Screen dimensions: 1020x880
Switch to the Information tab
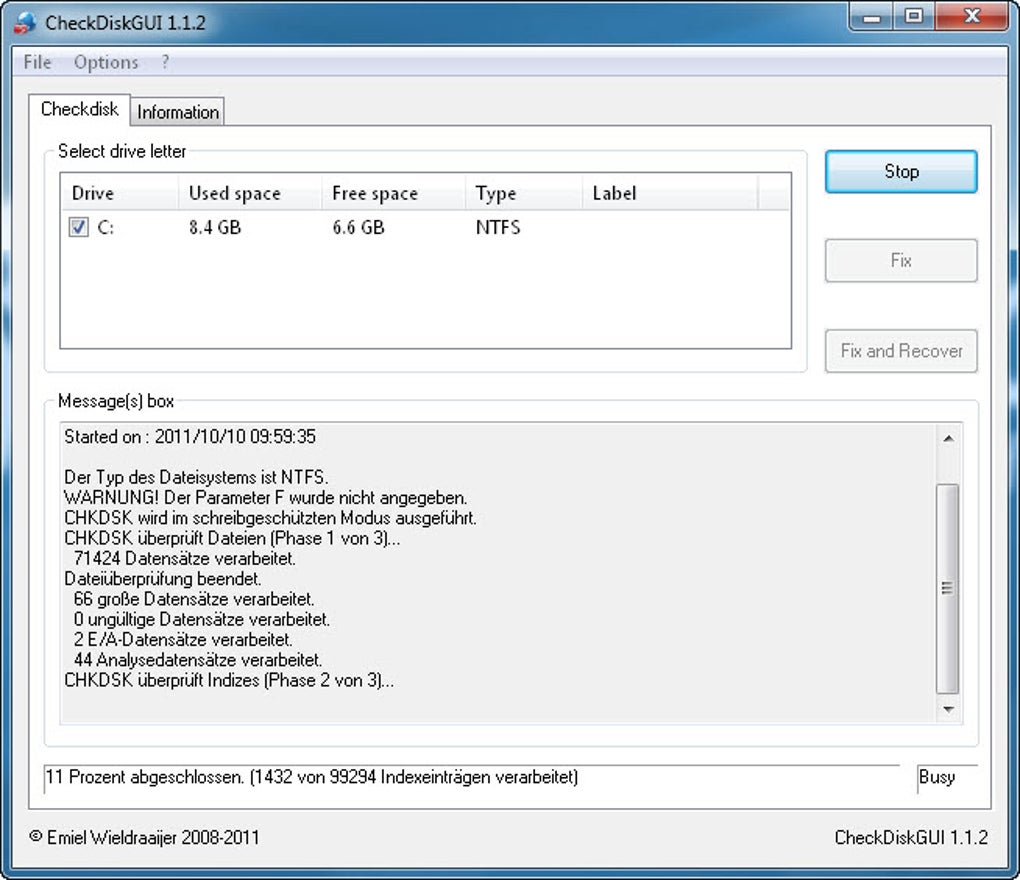tap(177, 112)
